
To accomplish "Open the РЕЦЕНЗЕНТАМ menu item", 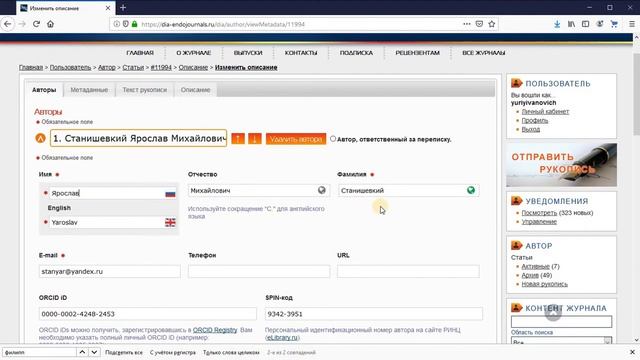I will tap(418, 53).
